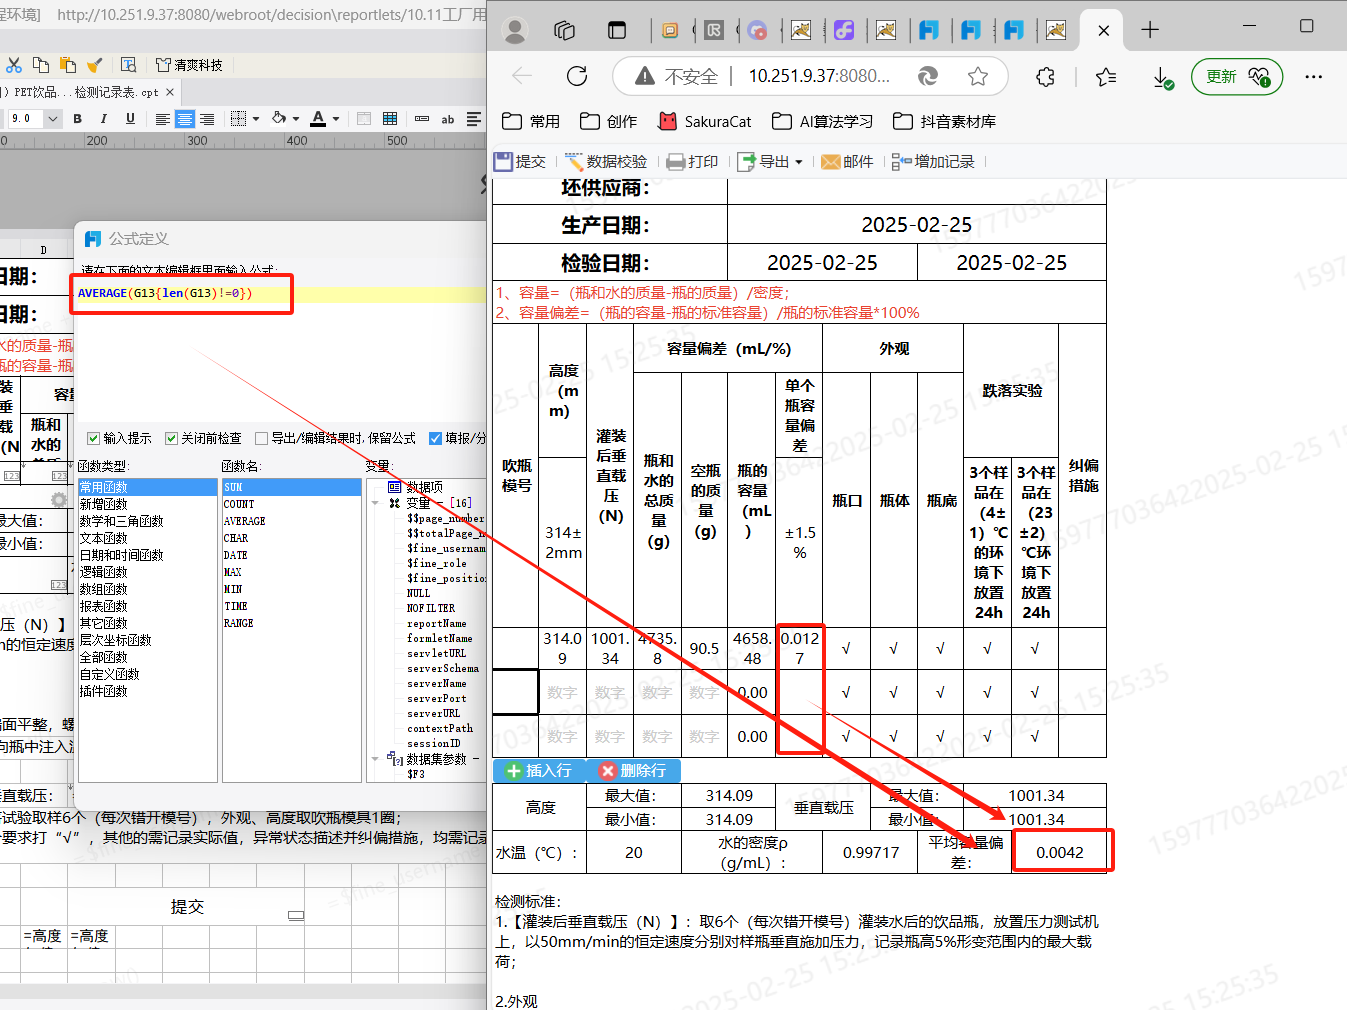
Task: Click the 增加记录 button
Action: (933, 161)
